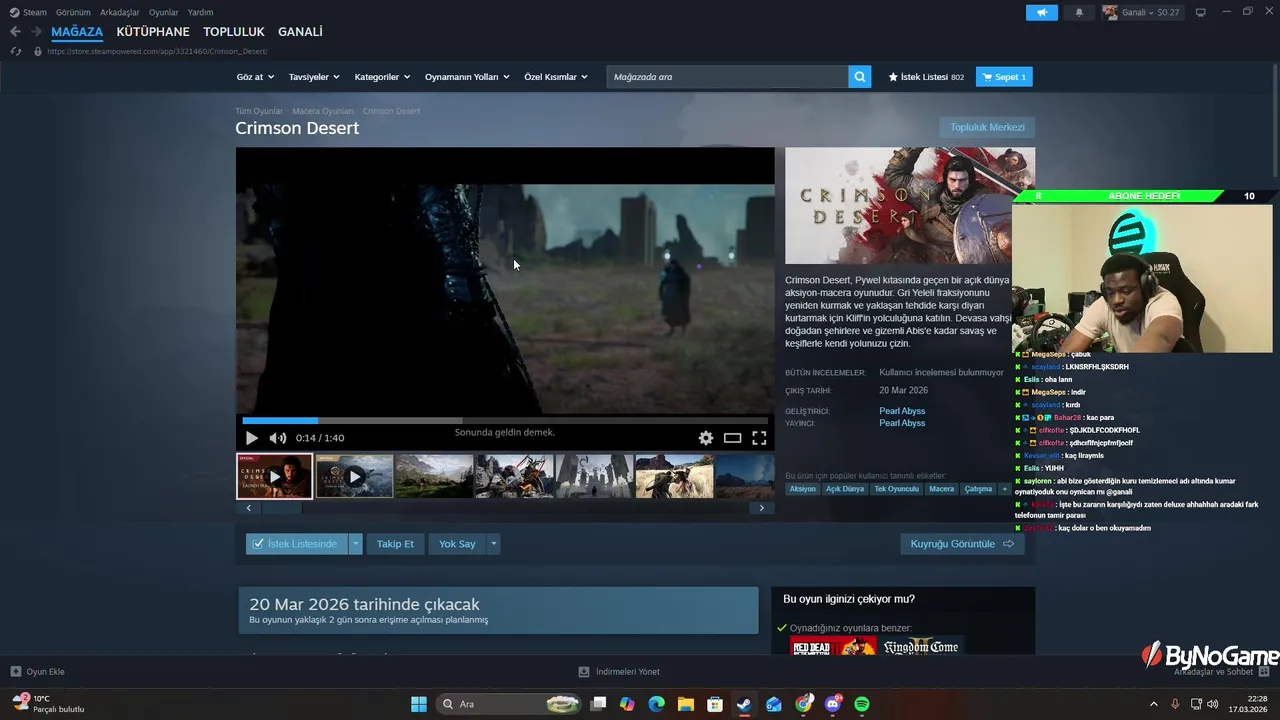The width and height of the screenshot is (1280, 720).
Task: Select the second trailer thumbnail
Action: coord(355,476)
